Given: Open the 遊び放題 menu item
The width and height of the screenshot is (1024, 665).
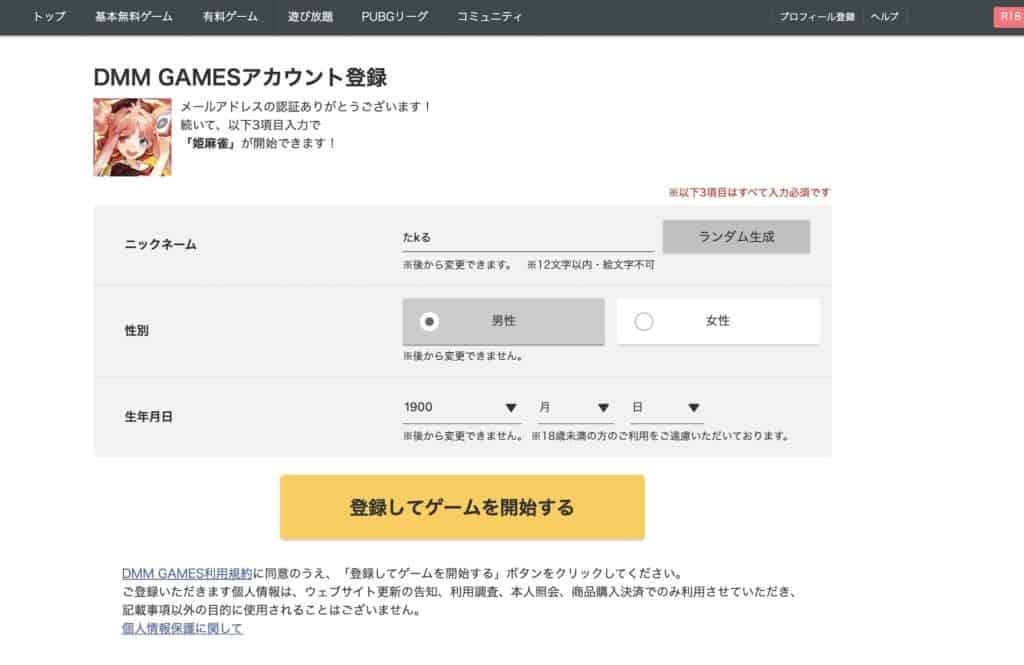Looking at the screenshot, I should pos(310,17).
